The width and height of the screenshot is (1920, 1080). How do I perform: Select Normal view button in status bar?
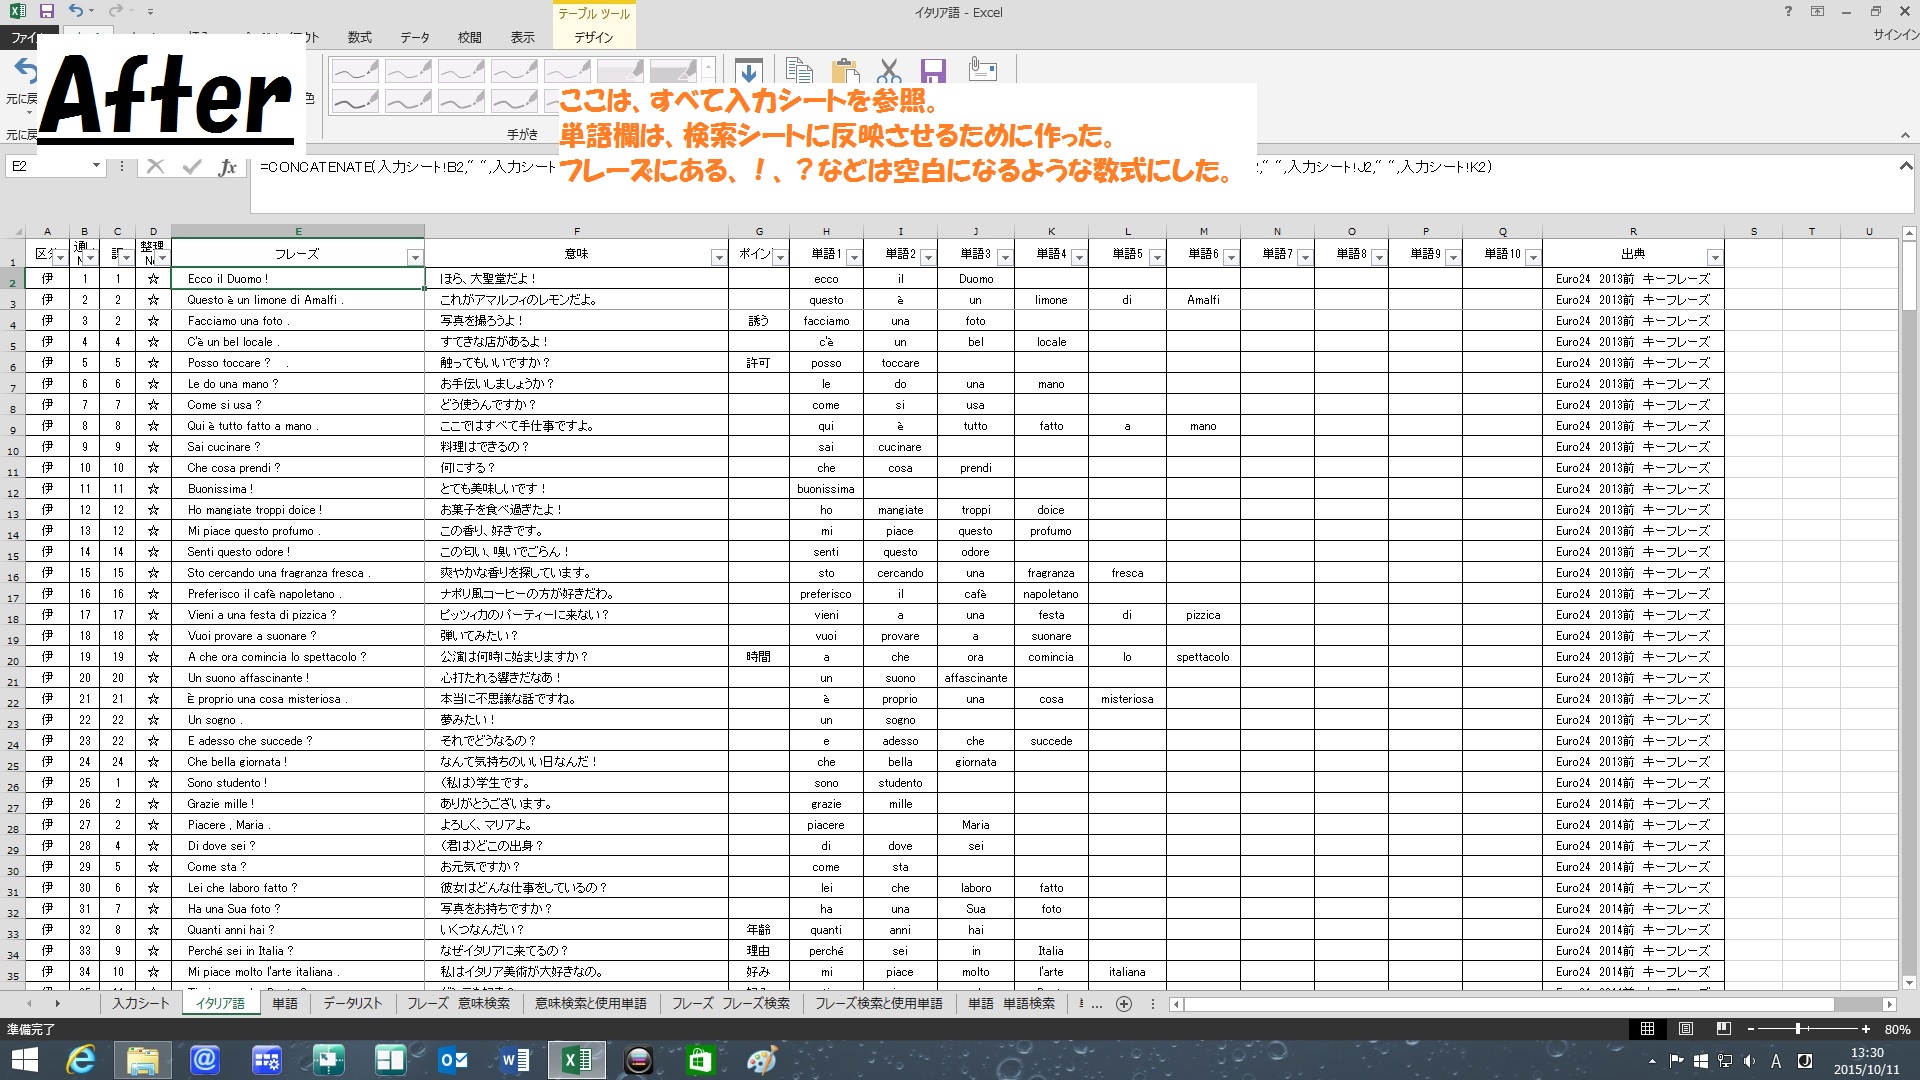1647,1029
